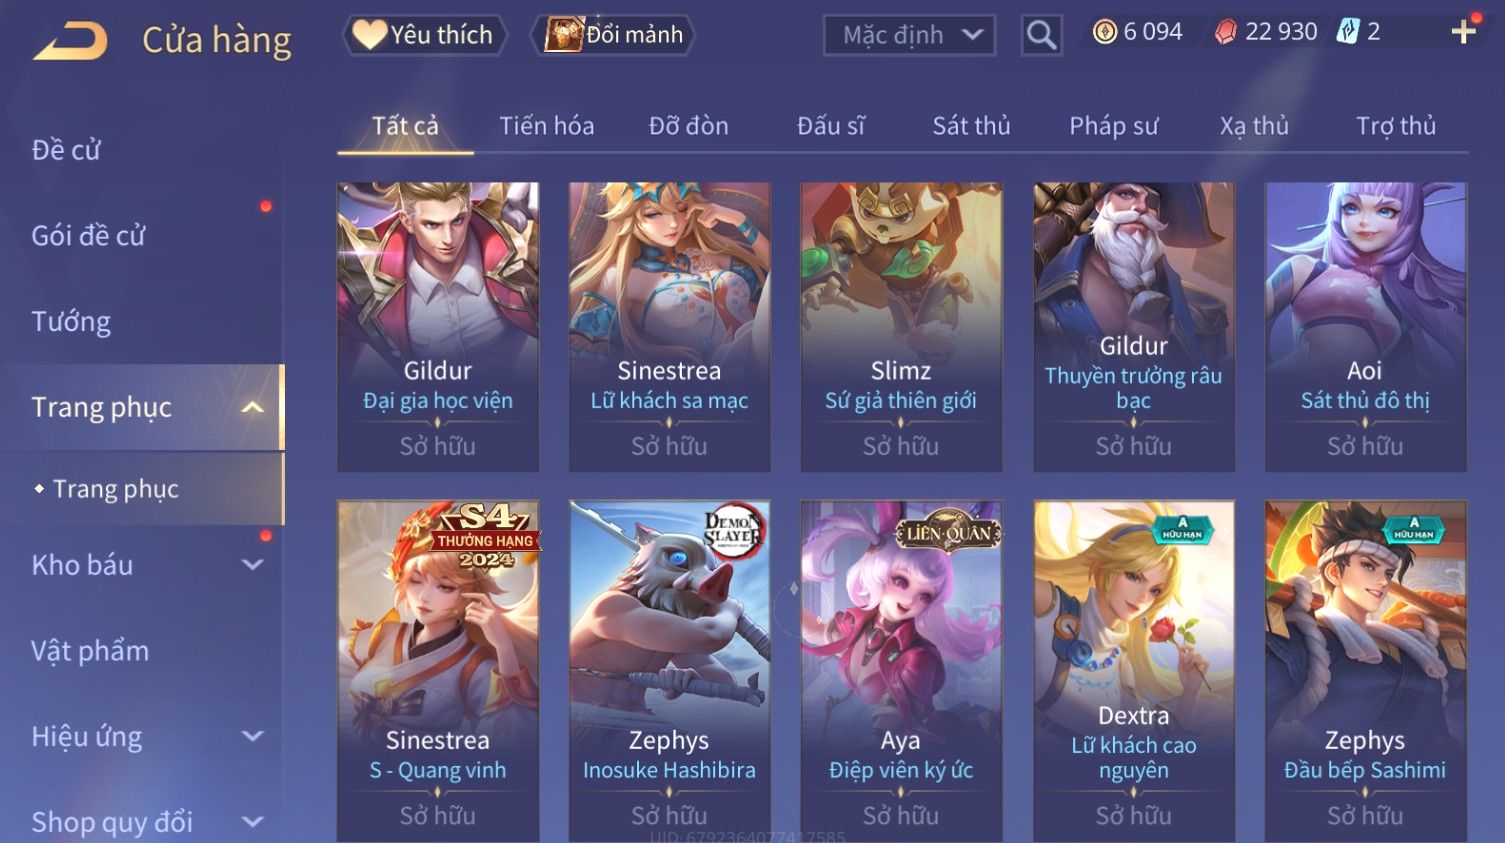This screenshot has height=843, width=1505.
Task: Expand the Shop quy đổi section
Action: click(253, 822)
